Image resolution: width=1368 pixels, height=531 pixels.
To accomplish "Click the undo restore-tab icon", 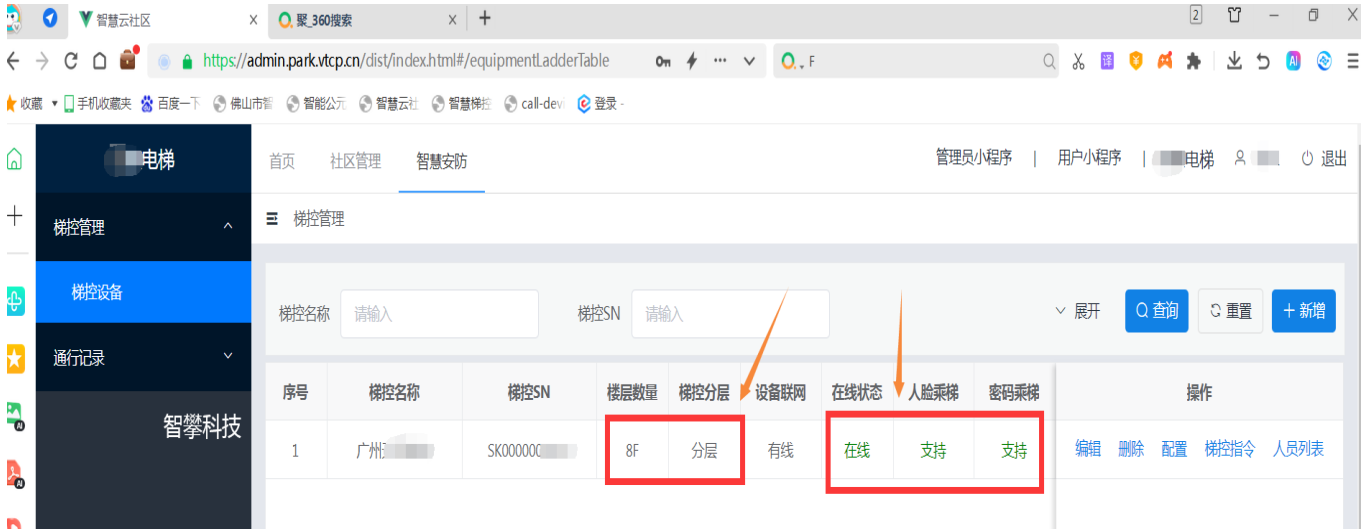I will pyautogui.click(x=1263, y=61).
